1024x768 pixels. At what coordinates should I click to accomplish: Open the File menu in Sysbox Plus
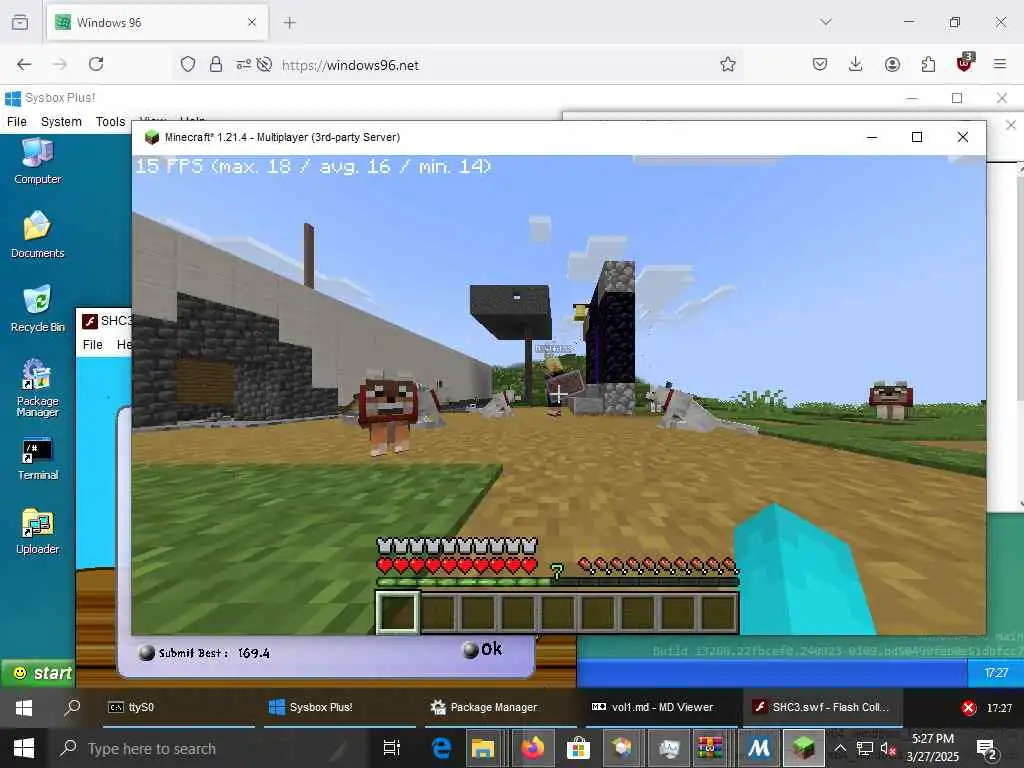tap(16, 121)
